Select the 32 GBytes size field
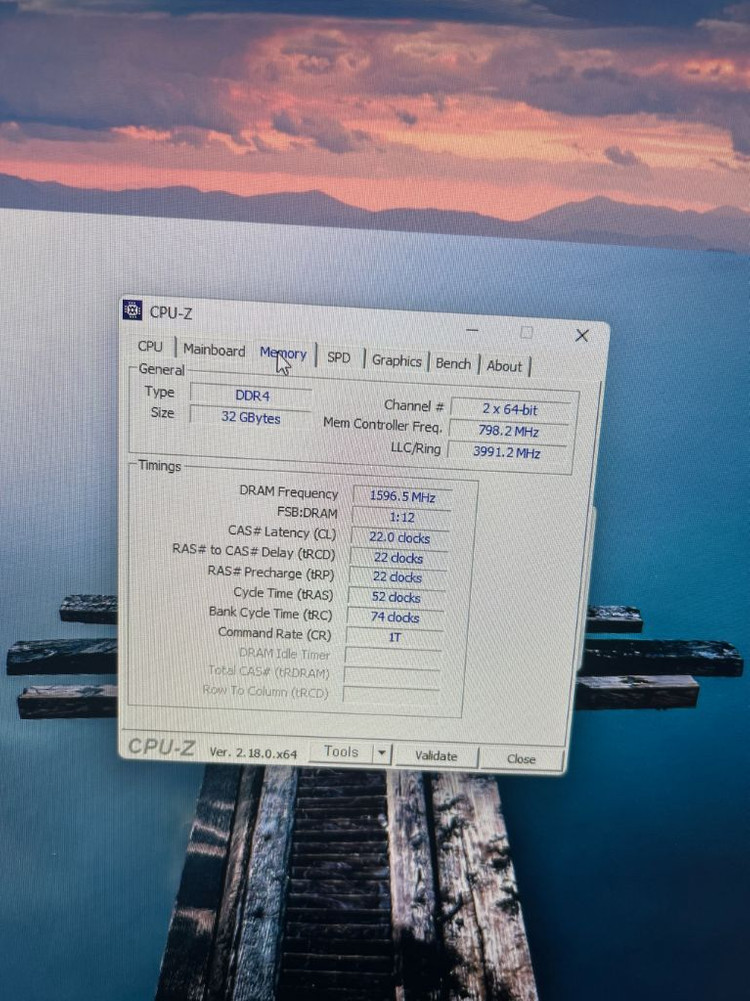750x1001 pixels. pyautogui.click(x=250, y=417)
